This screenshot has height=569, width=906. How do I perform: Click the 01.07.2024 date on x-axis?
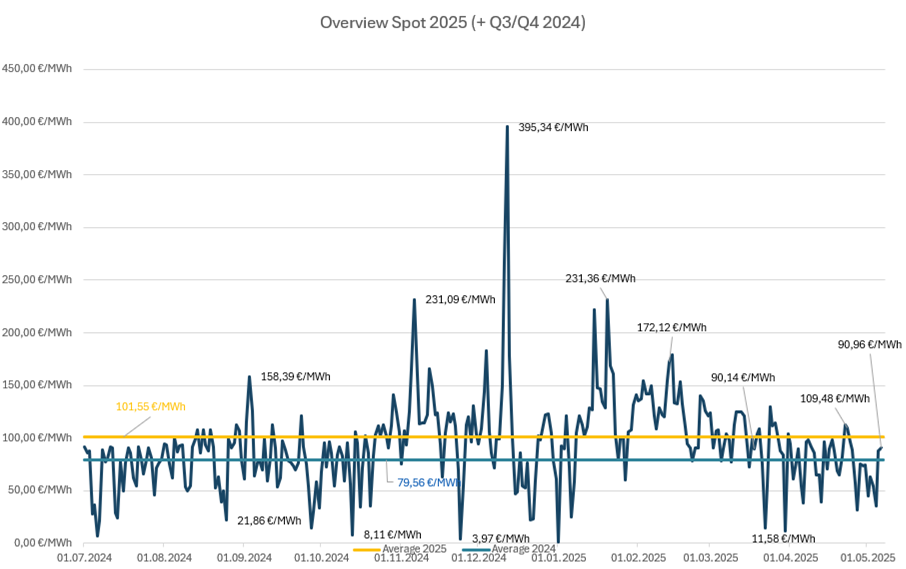(x=85, y=557)
